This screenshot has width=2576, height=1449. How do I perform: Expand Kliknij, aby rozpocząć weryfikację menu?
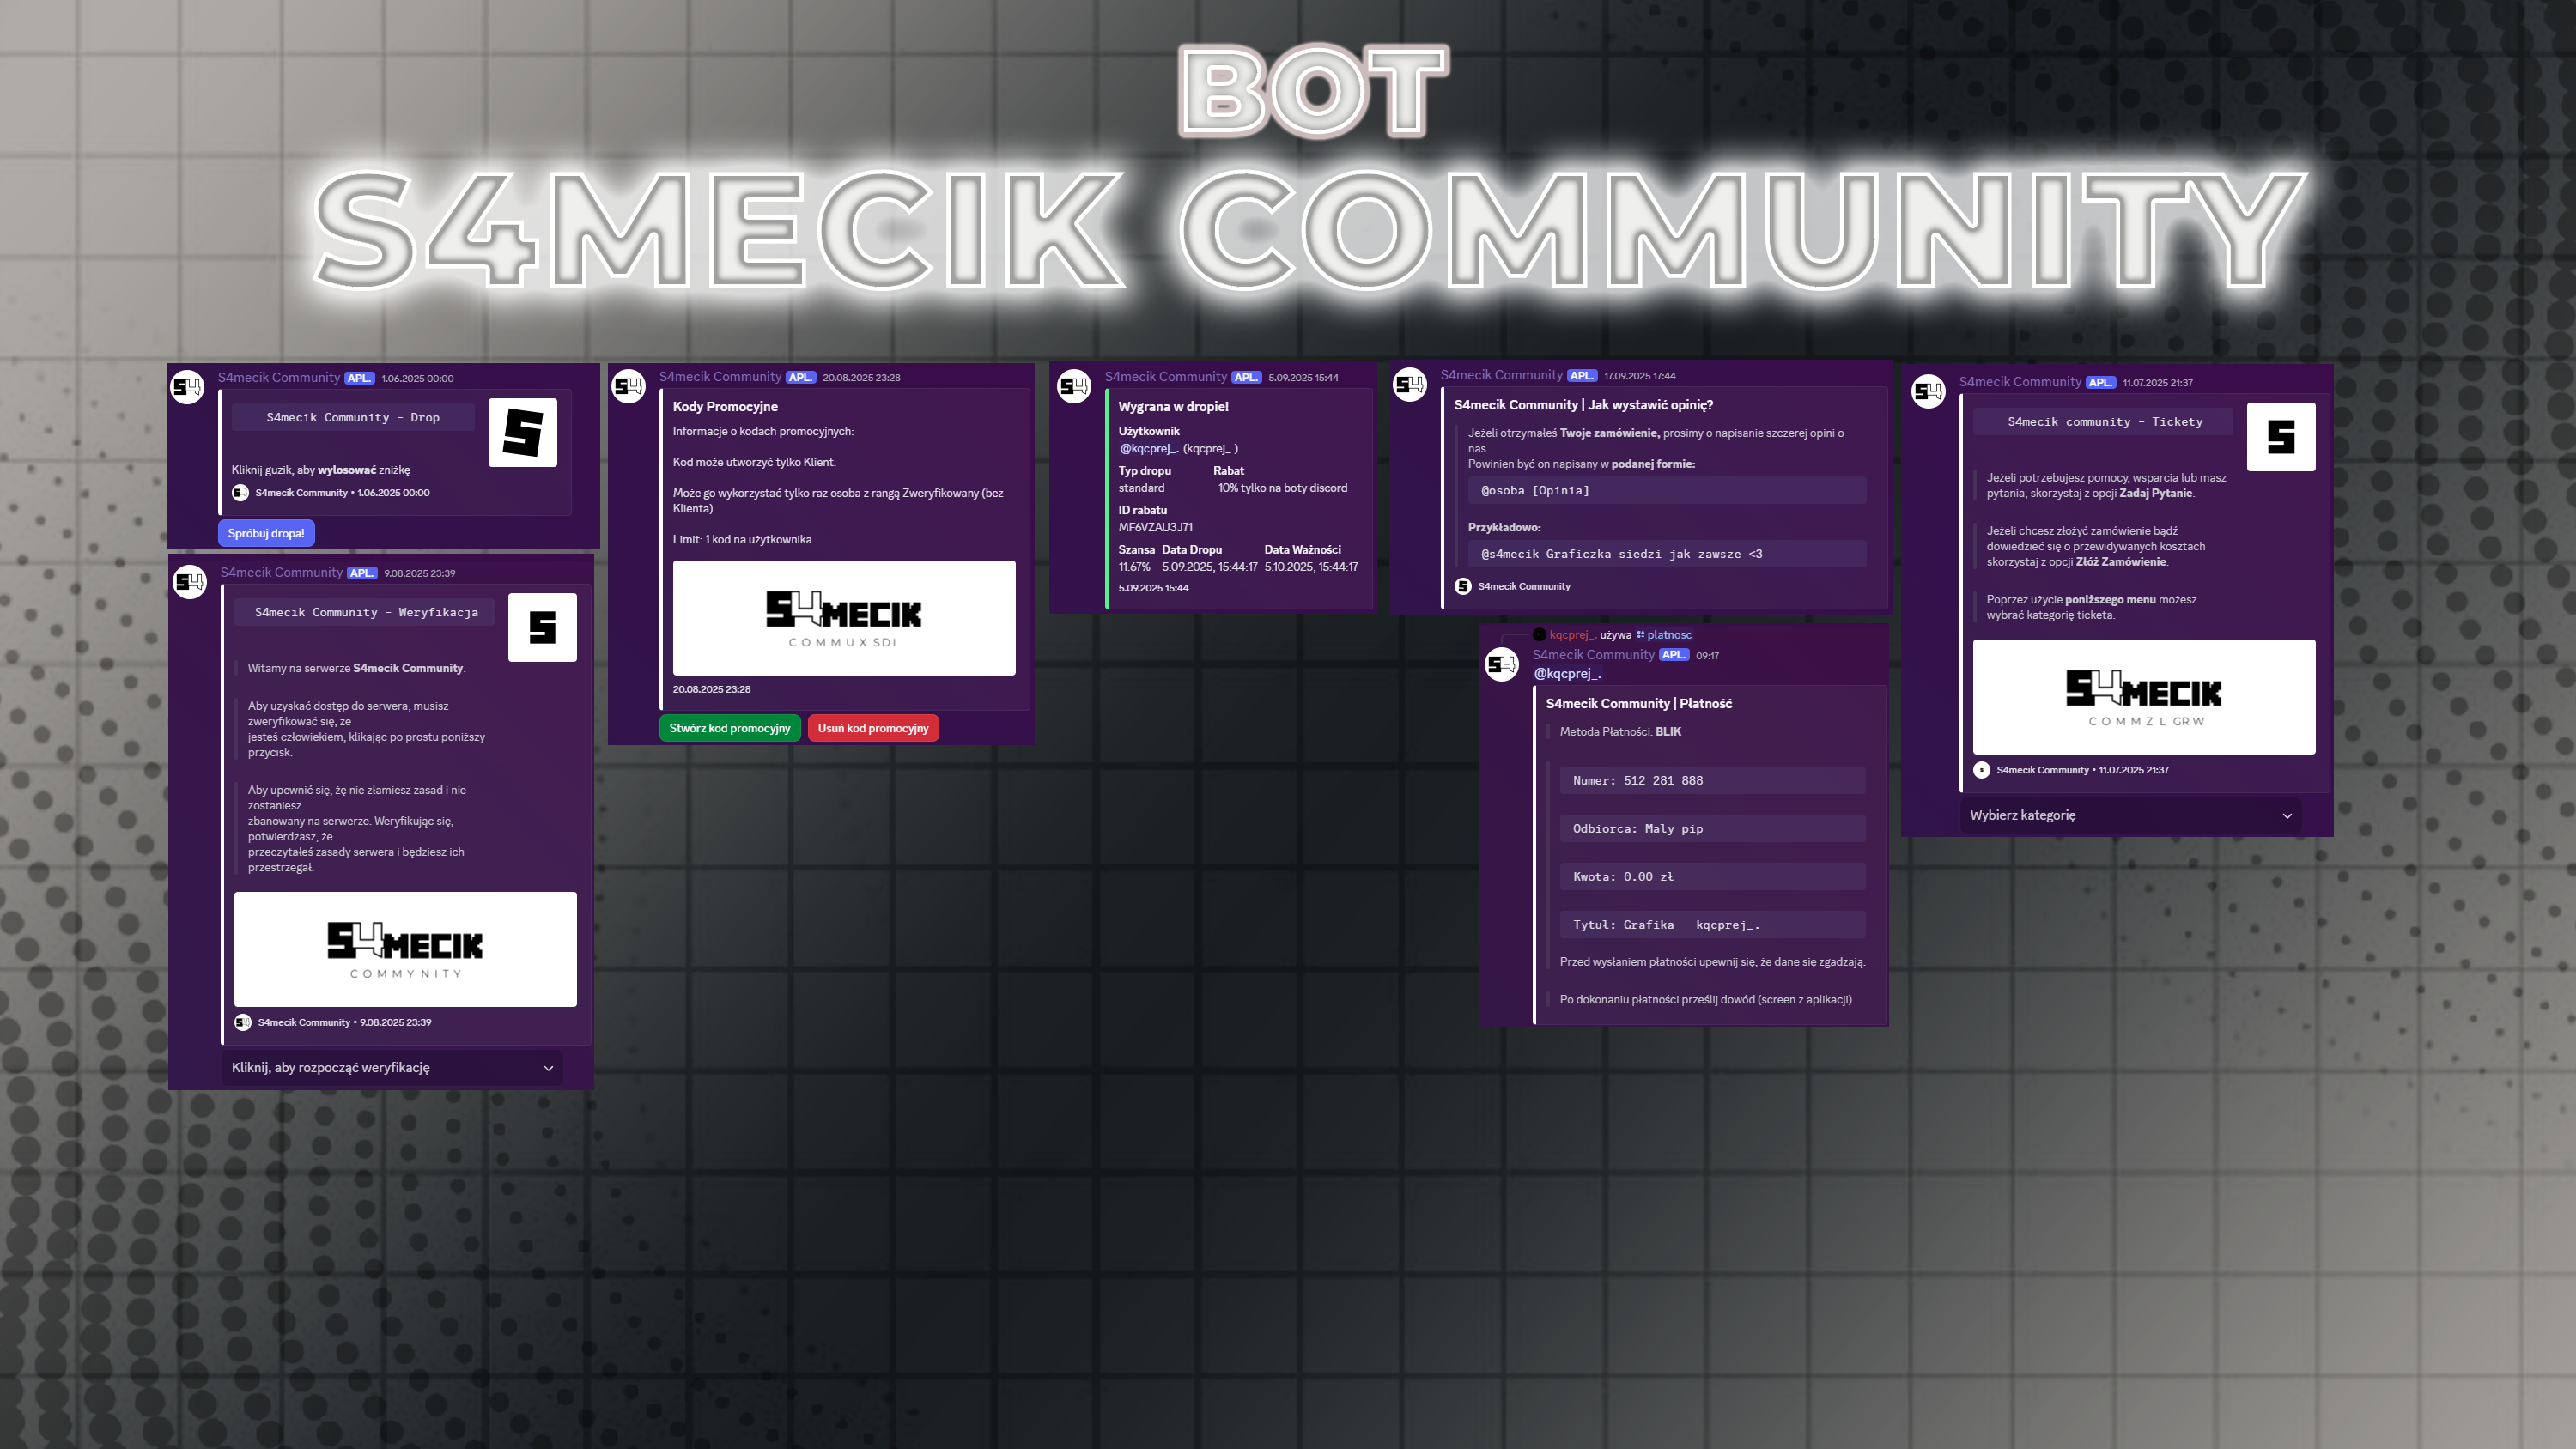(x=392, y=1067)
